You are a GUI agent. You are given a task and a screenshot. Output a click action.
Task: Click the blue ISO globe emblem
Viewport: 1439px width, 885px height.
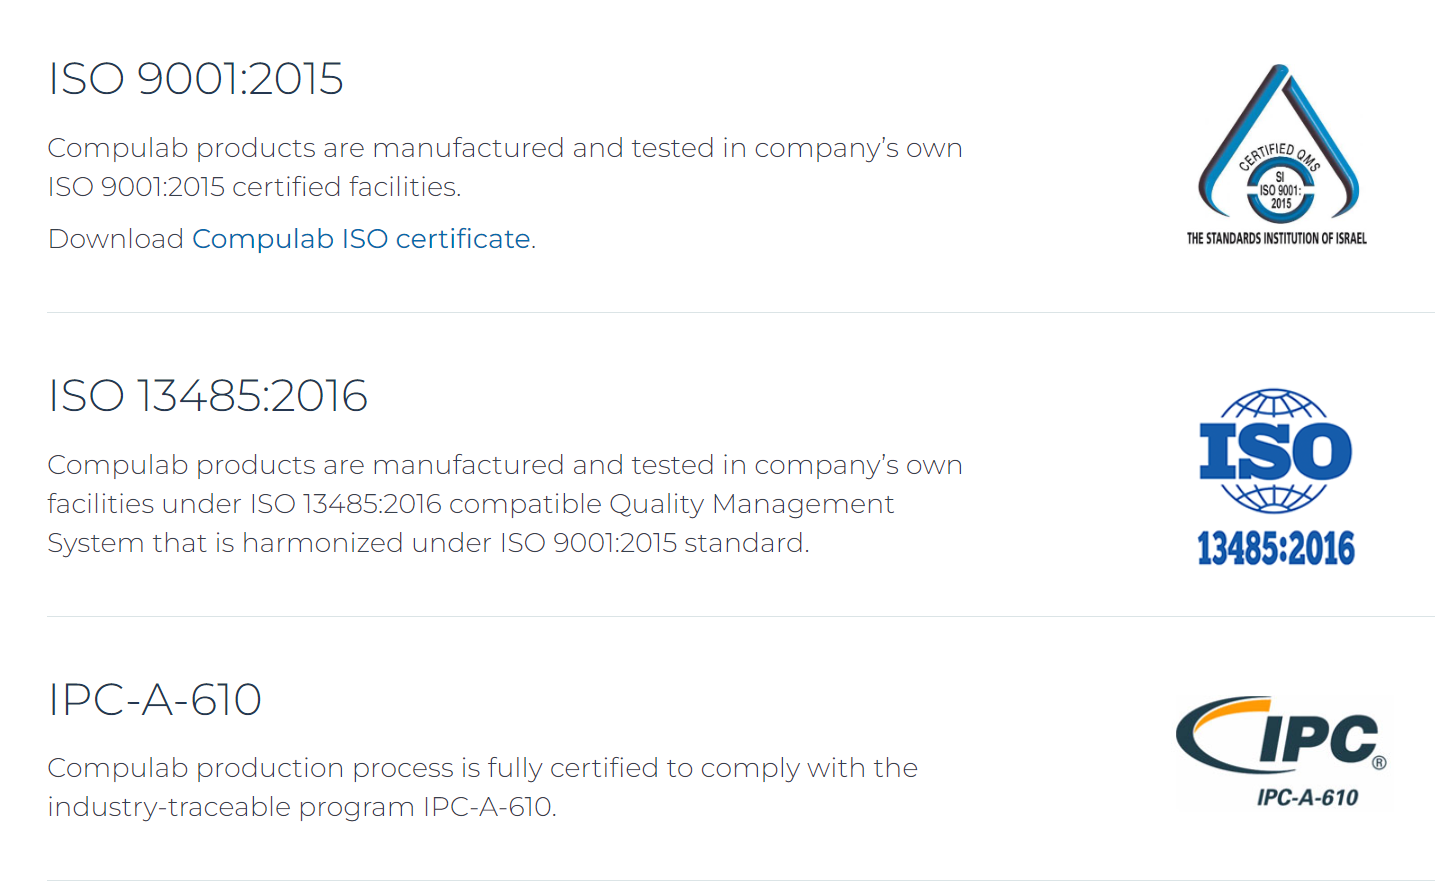tap(1275, 451)
